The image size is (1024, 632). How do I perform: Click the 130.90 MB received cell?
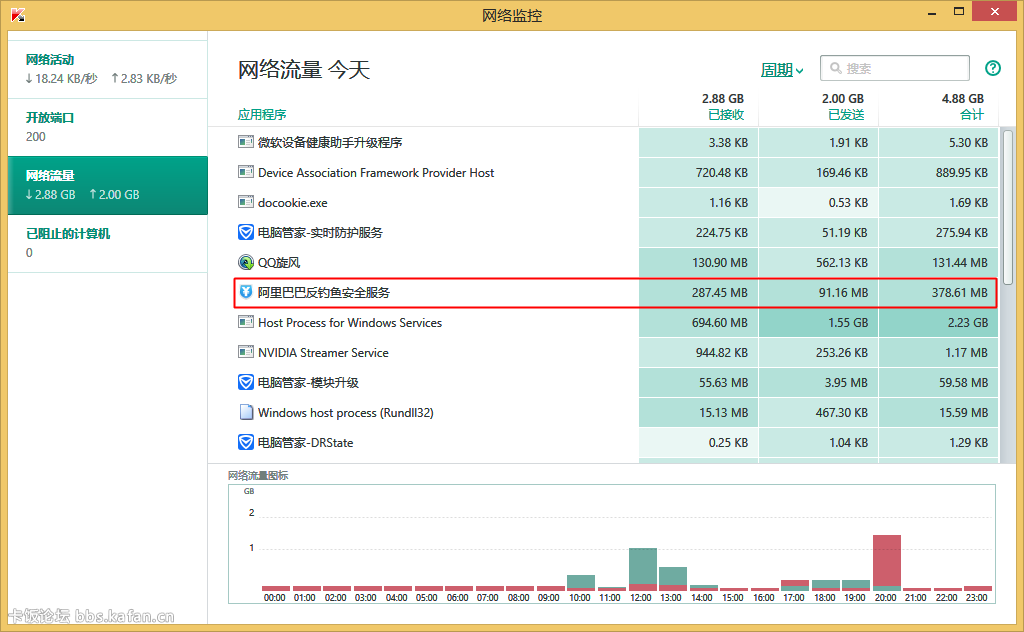coord(698,262)
